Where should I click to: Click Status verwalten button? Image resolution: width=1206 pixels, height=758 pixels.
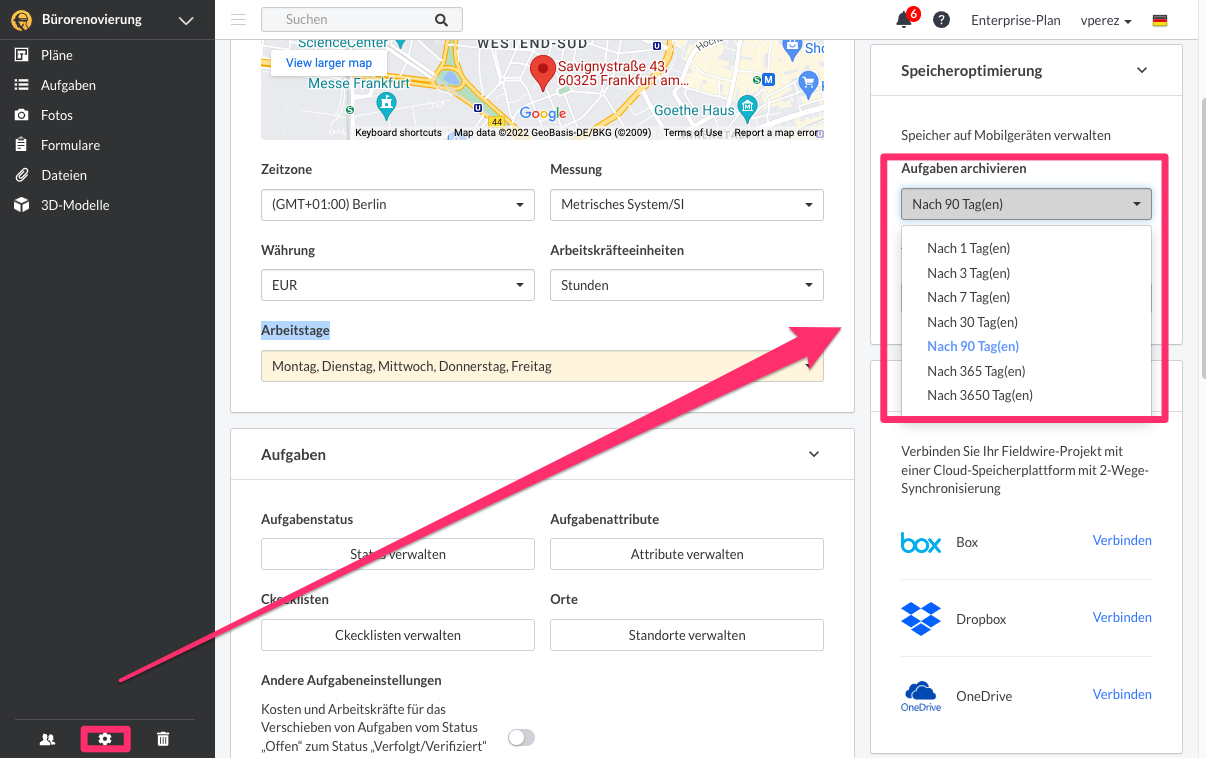pos(397,554)
